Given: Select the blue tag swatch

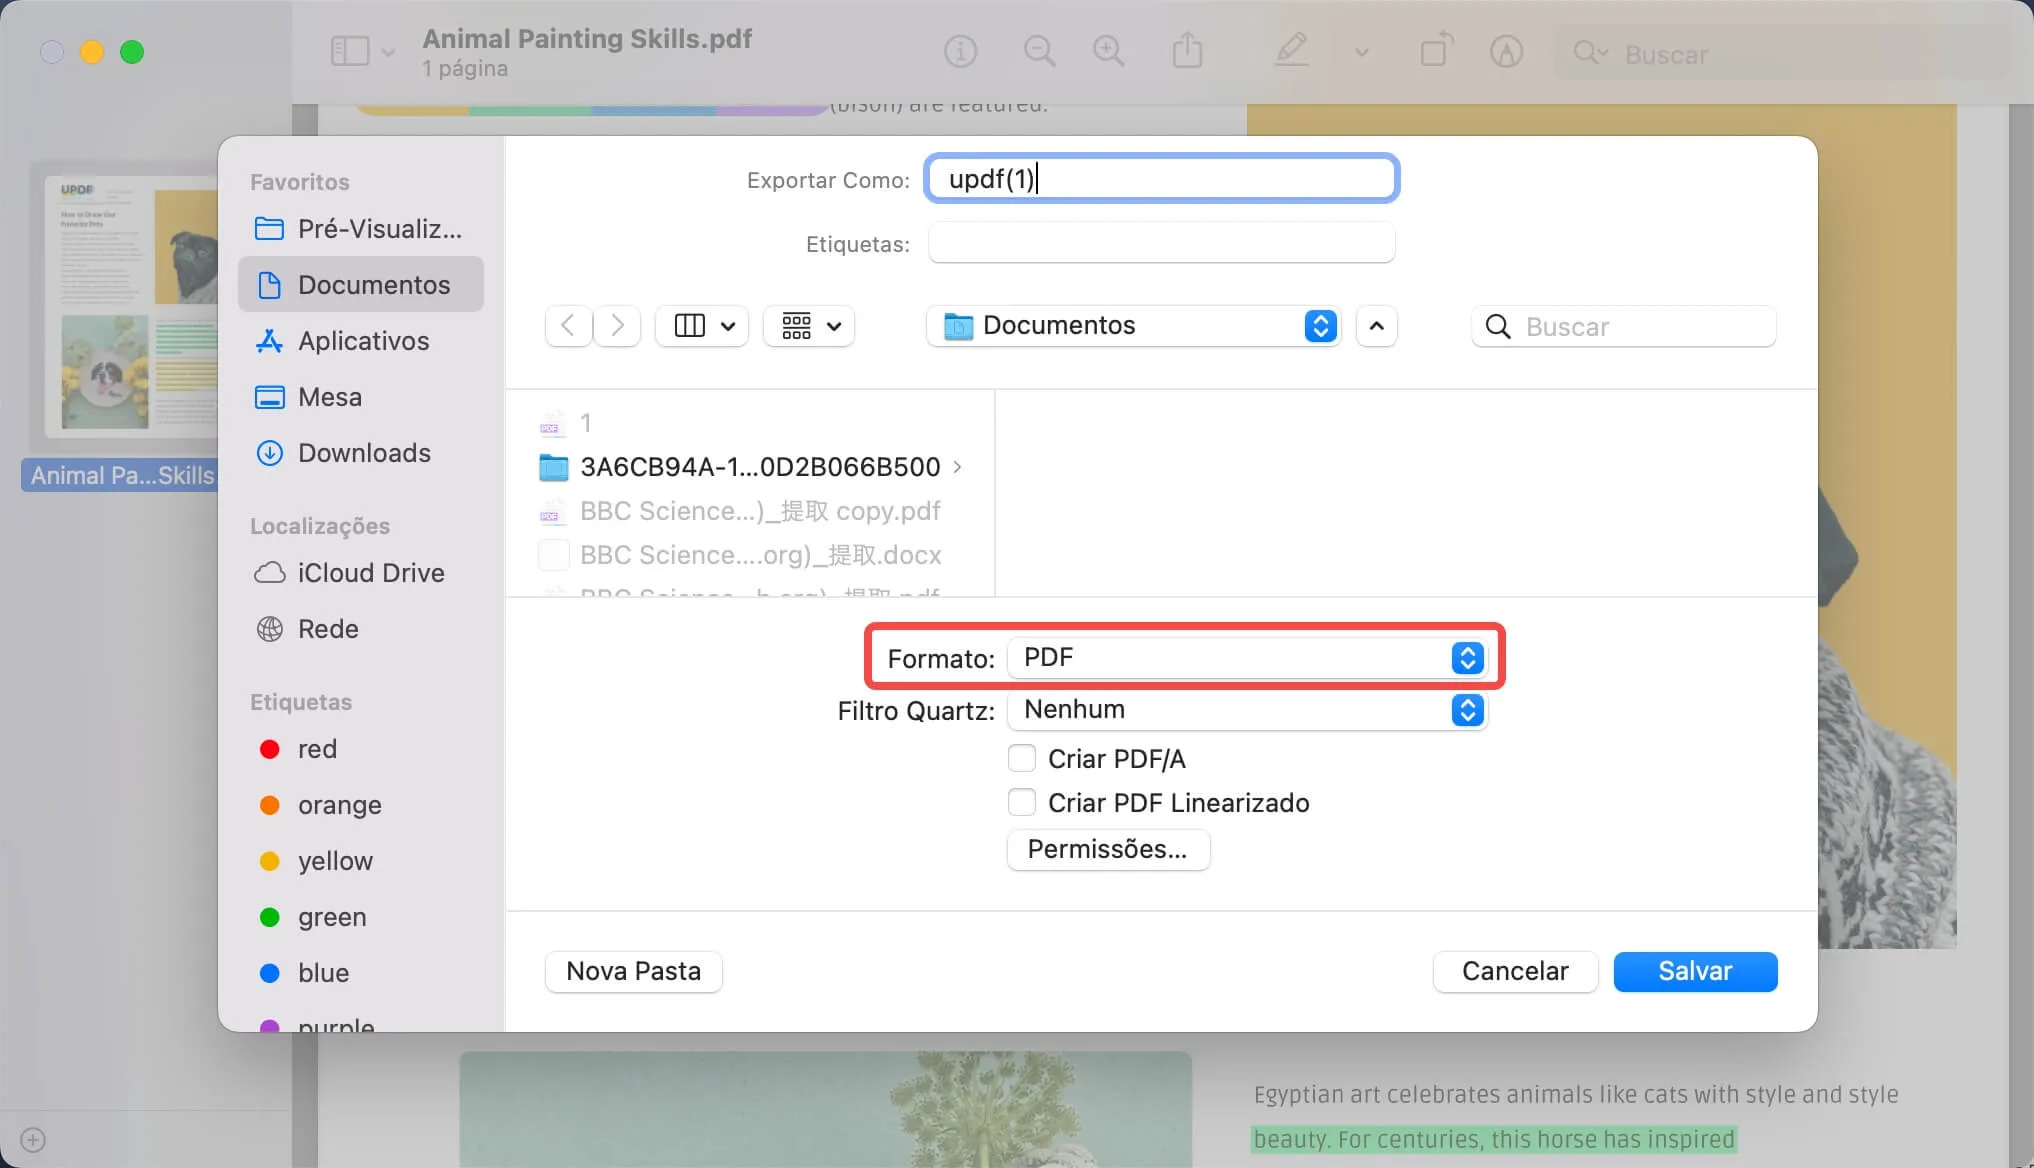Looking at the screenshot, I should [x=268, y=972].
